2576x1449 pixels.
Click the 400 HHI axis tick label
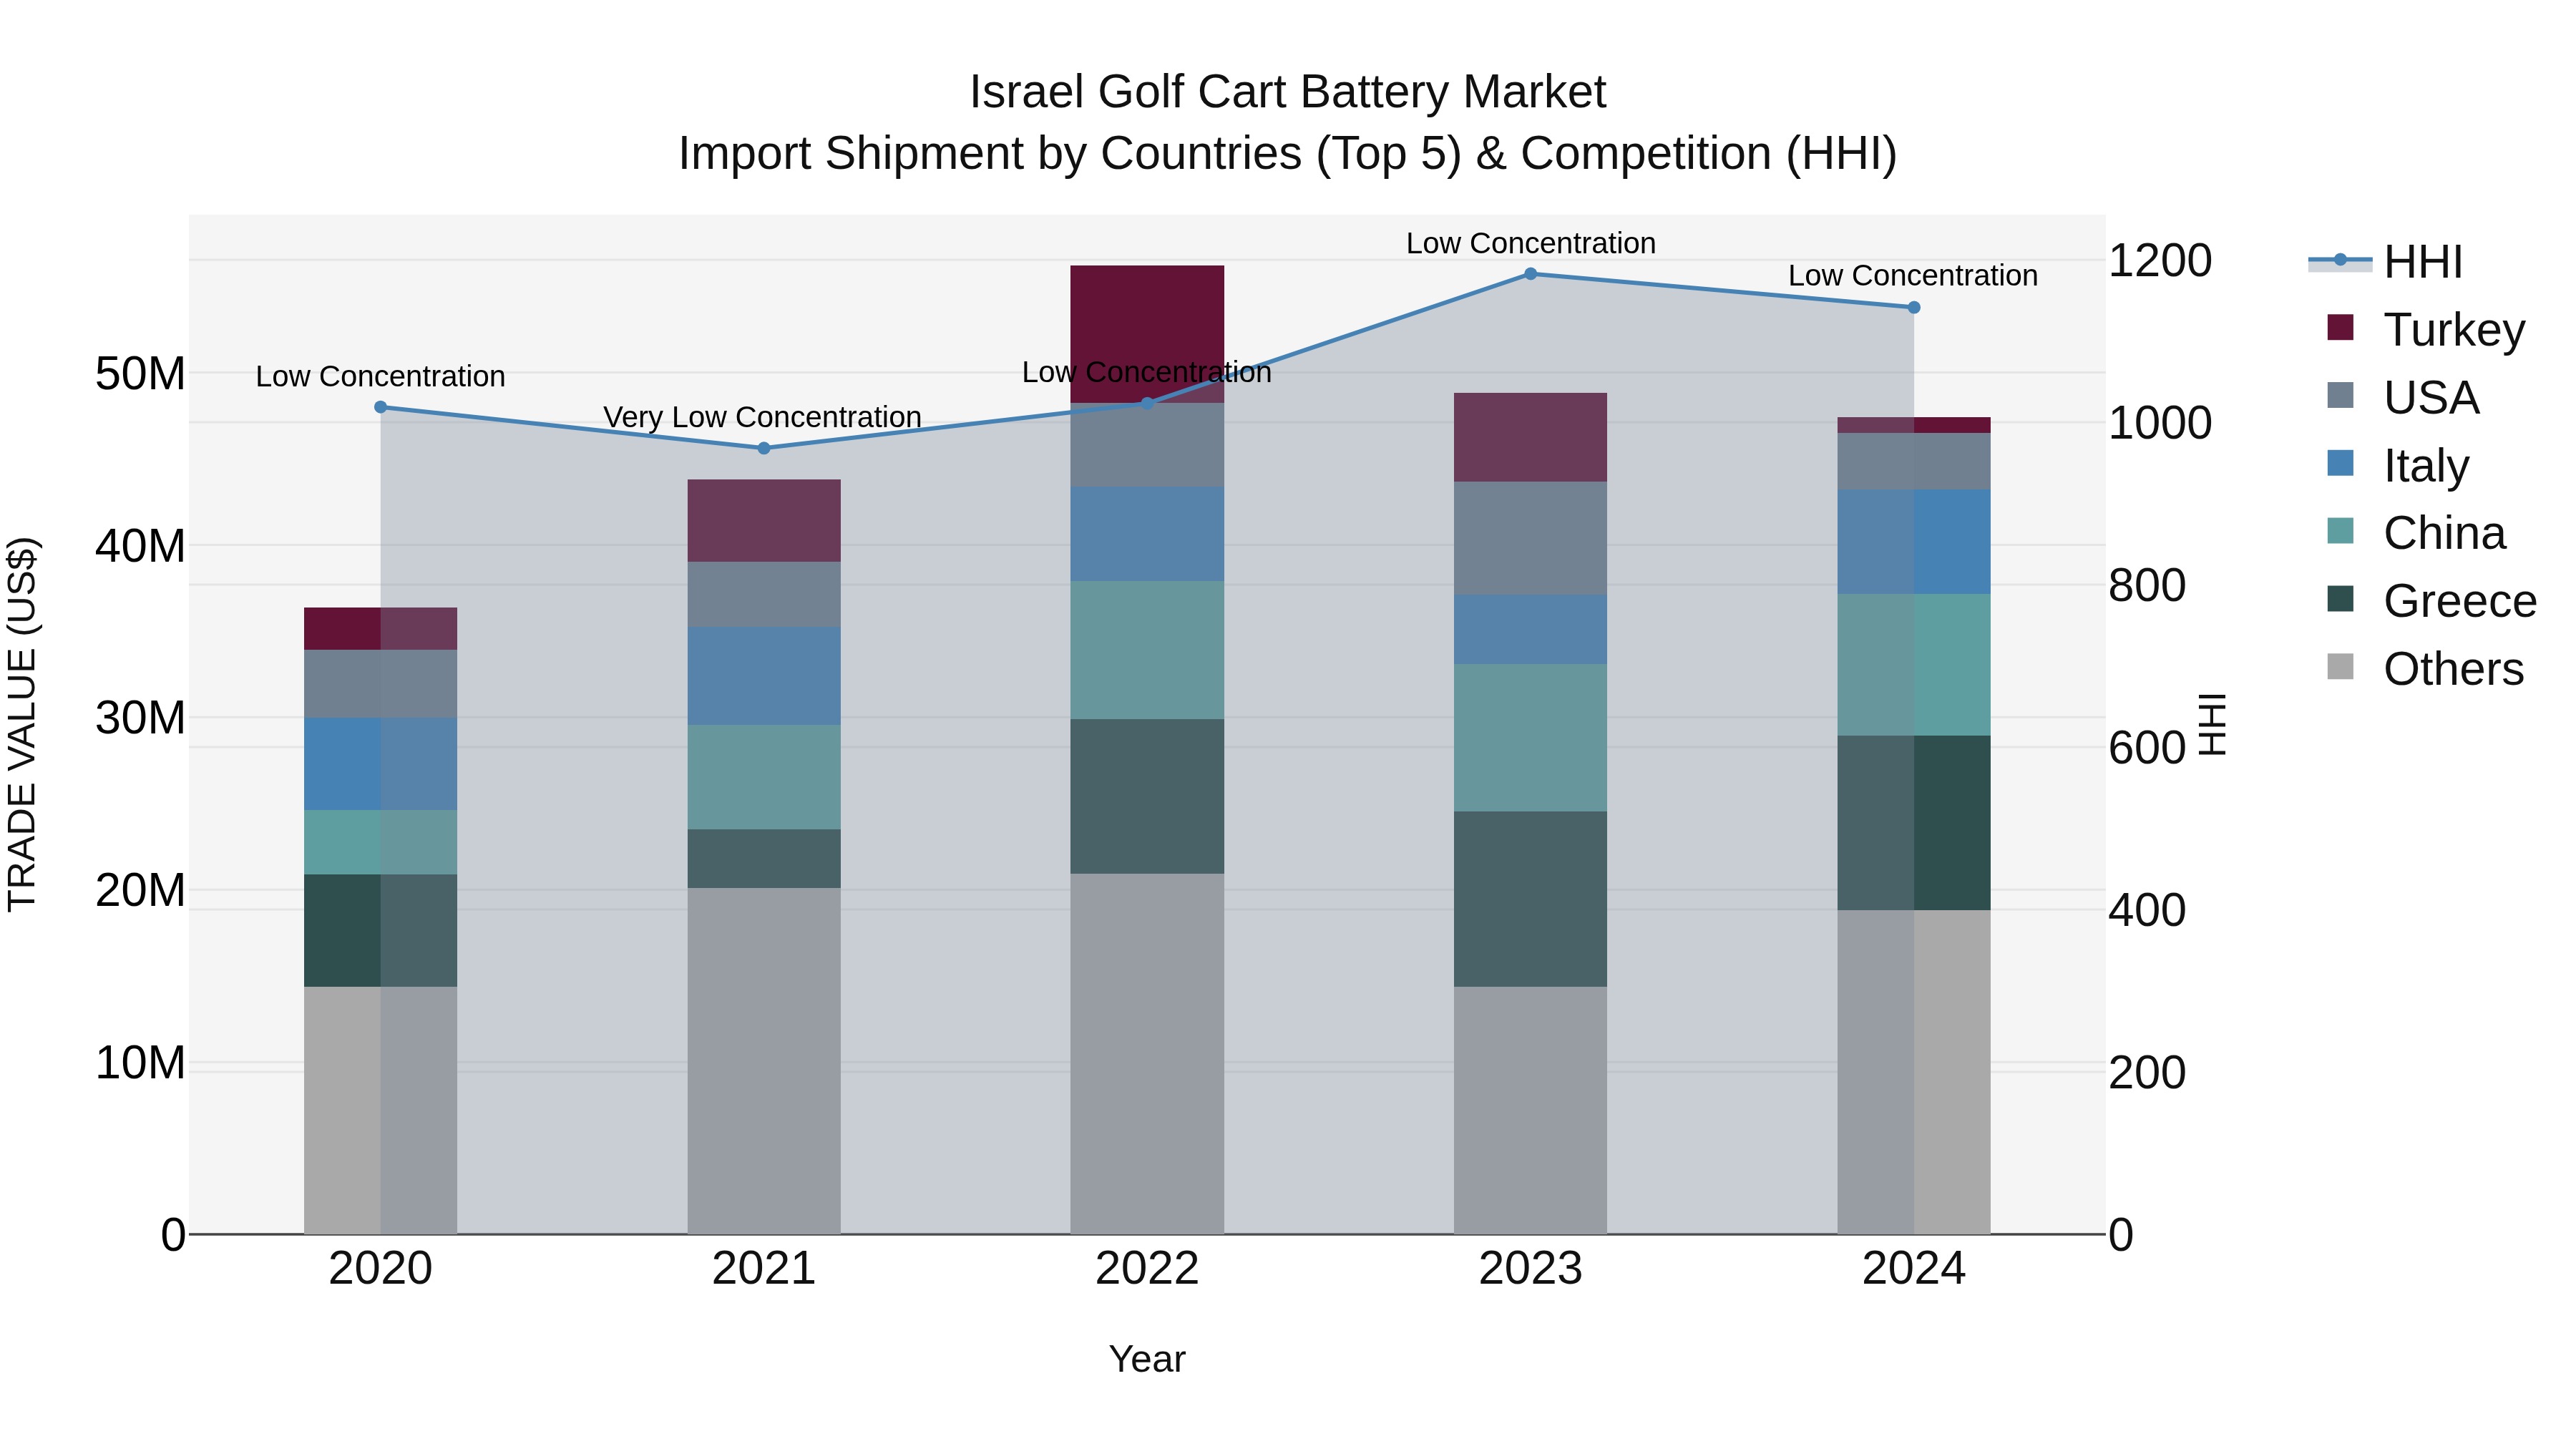(2147, 910)
